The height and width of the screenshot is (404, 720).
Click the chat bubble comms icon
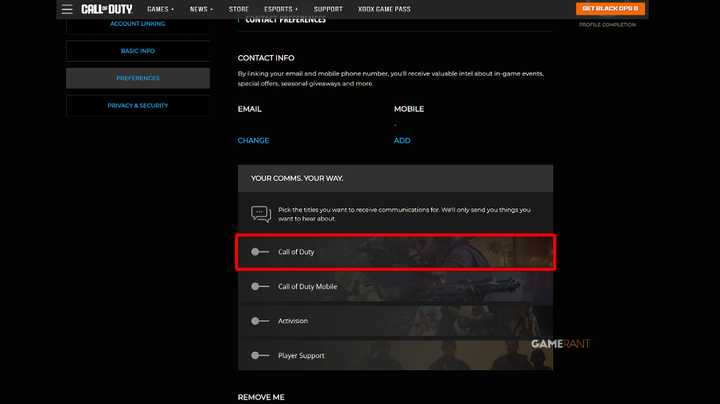[x=260, y=213]
